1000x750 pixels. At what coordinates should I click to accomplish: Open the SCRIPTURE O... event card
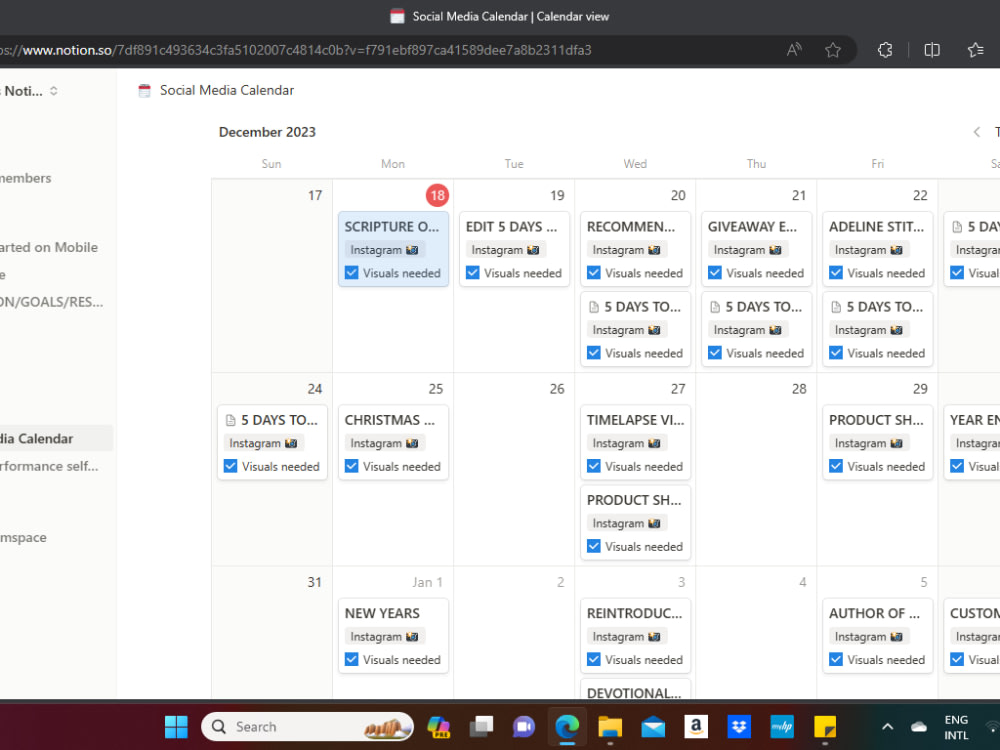393,249
